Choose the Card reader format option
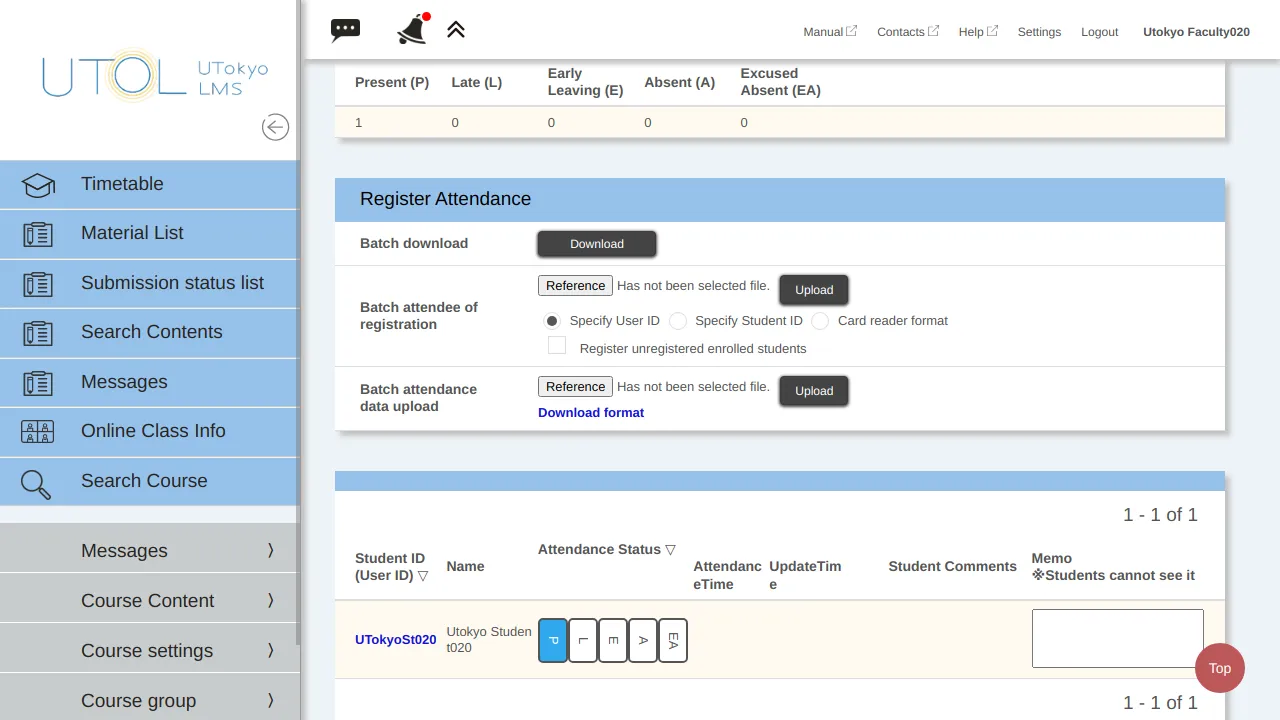 coord(820,321)
